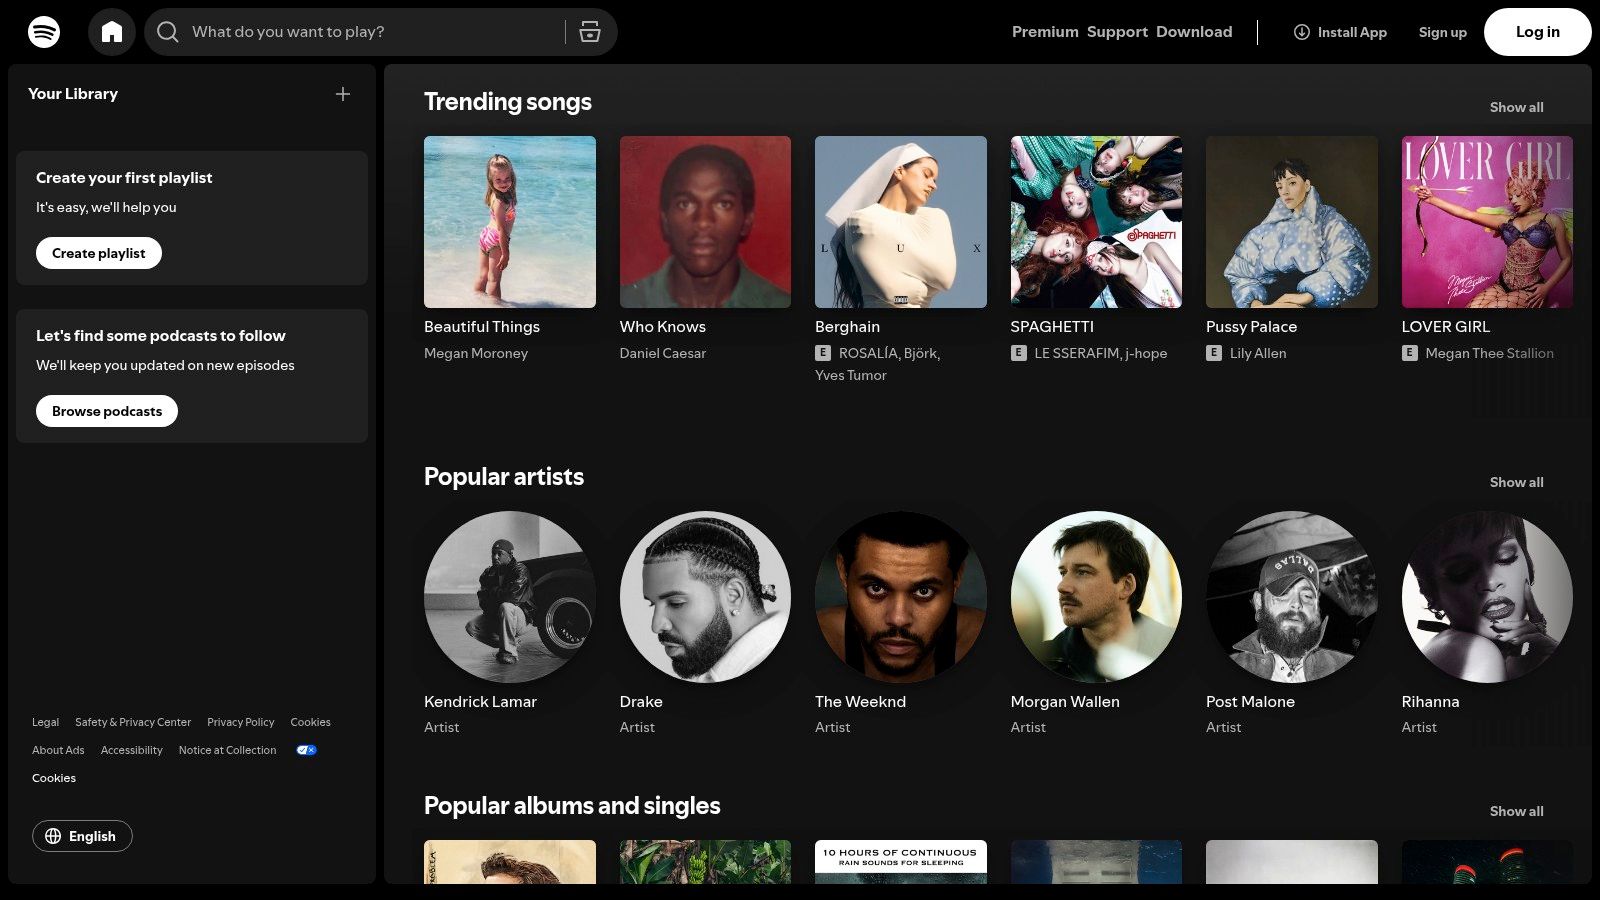The image size is (1600, 900).
Task: Click the Create playlist button
Action: pyautogui.click(x=98, y=253)
